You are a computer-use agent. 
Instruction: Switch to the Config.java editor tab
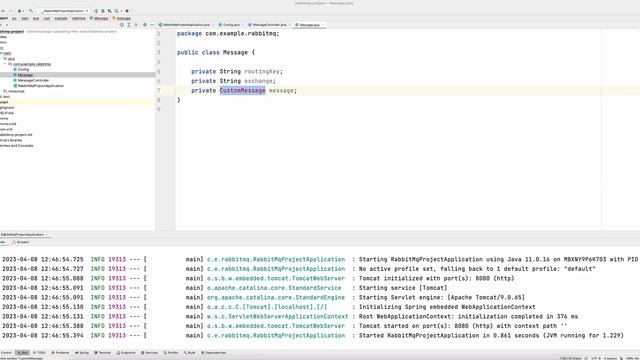[231, 25]
